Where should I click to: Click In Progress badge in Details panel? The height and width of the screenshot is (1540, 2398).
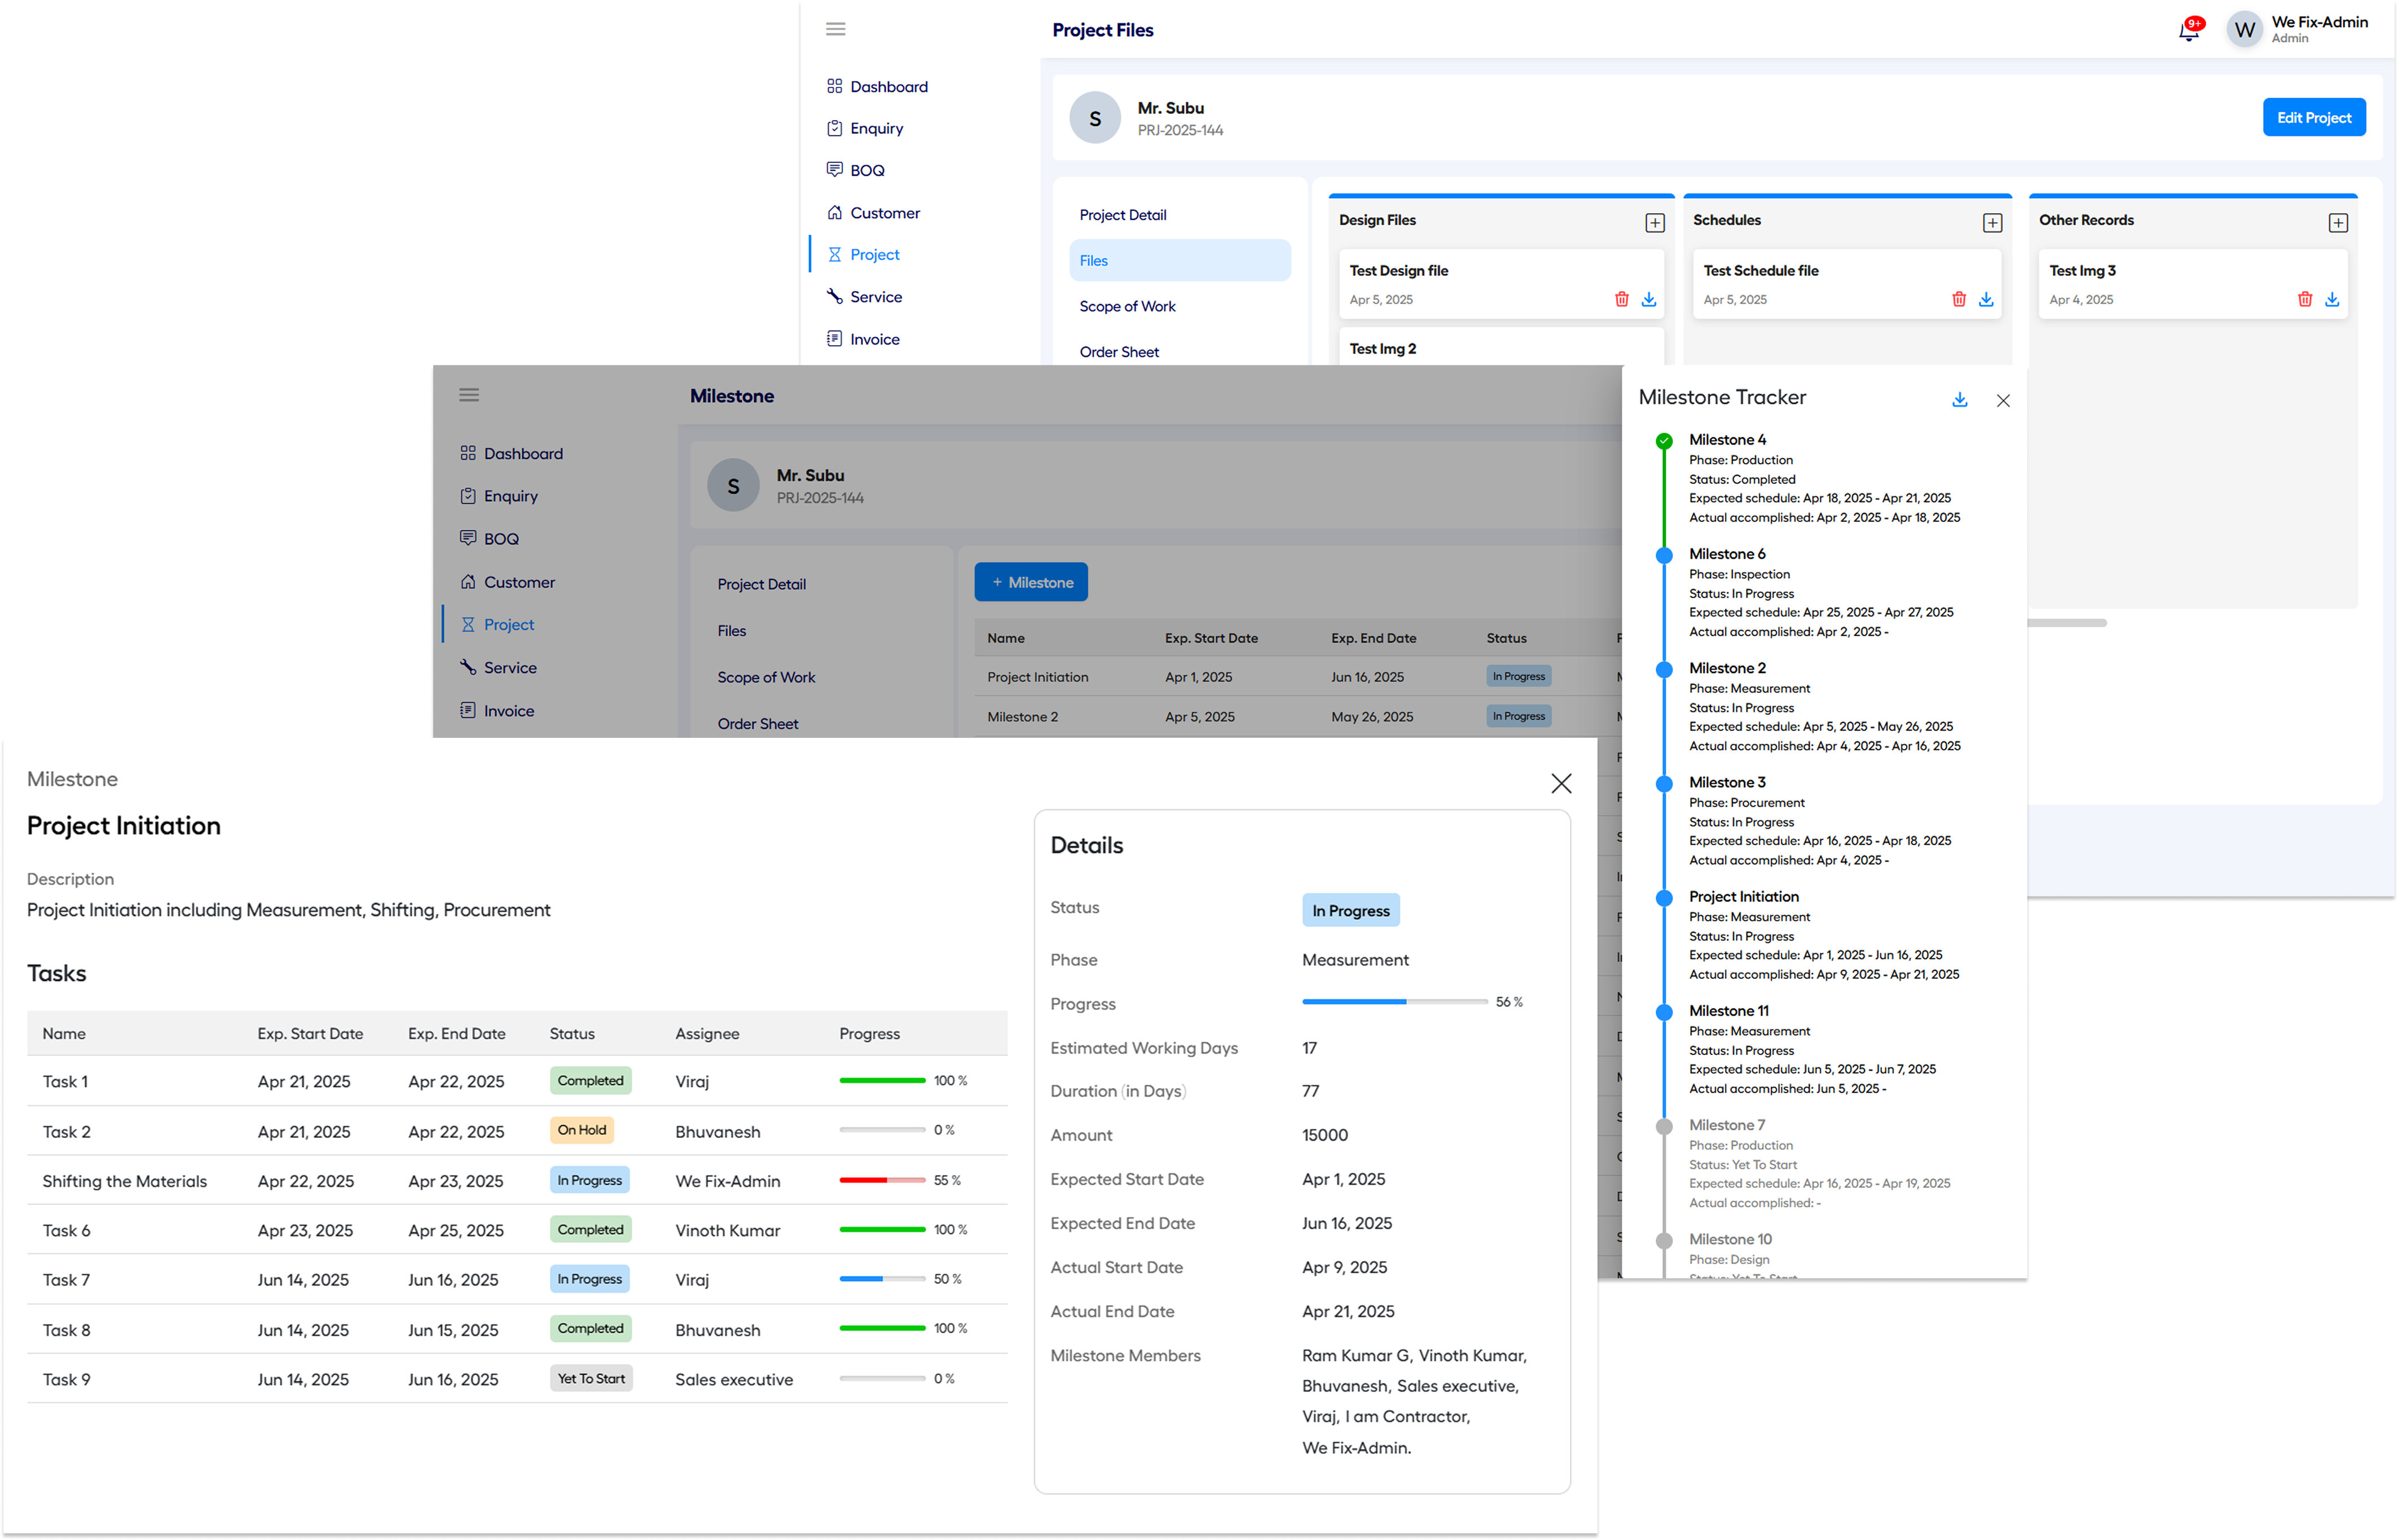[1350, 911]
